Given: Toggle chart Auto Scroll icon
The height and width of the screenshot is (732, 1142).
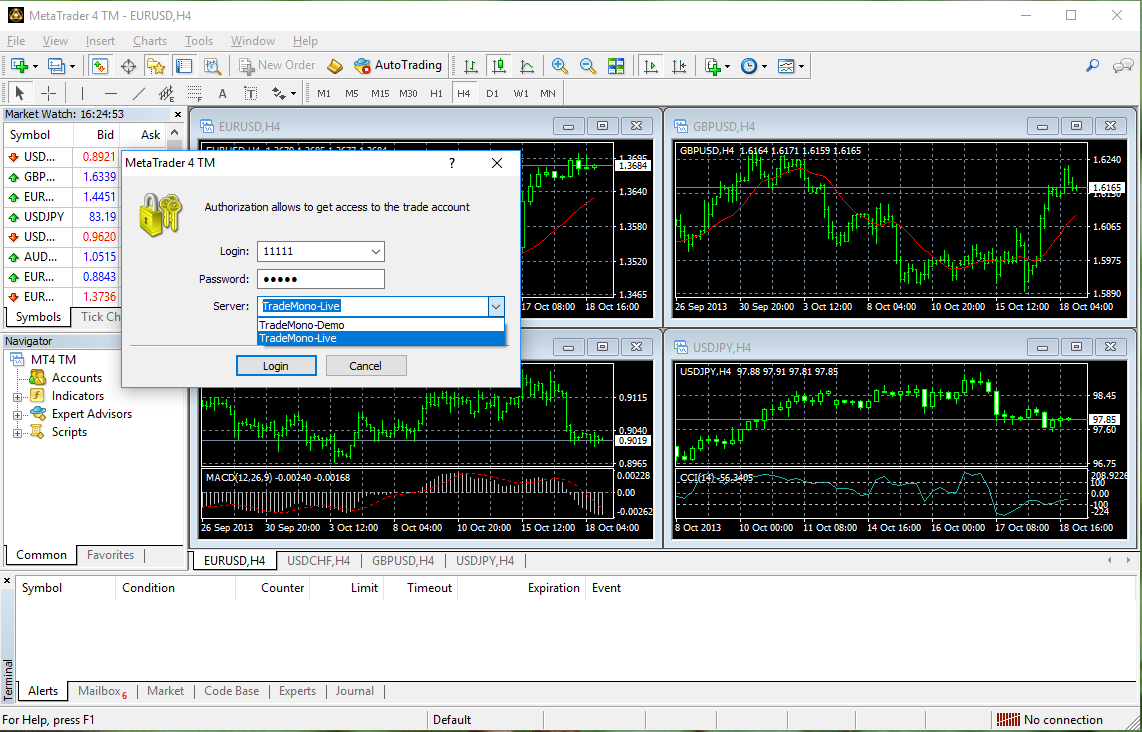Looking at the screenshot, I should 651,66.
